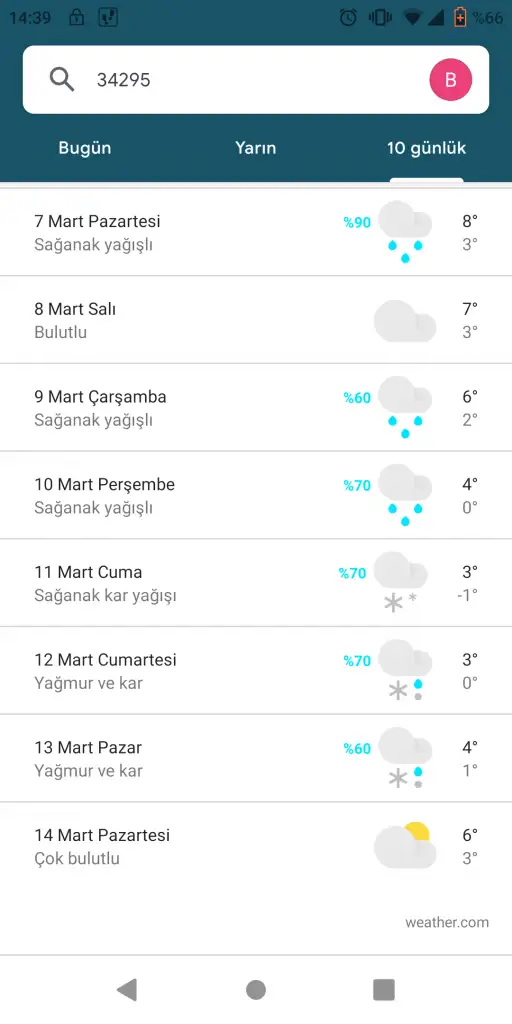This screenshot has width=512, height=1024.
Task: Tap the magnifying glass search icon
Action: click(62, 80)
